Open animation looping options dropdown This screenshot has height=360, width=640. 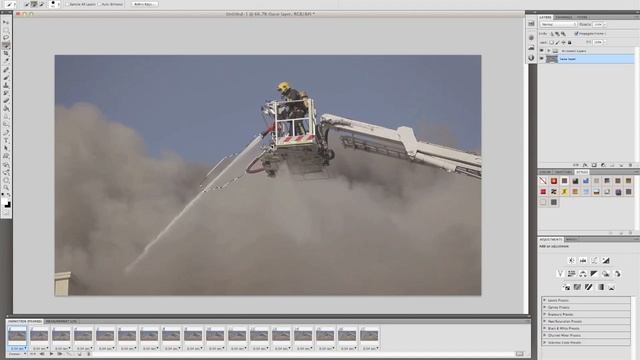(x=17, y=354)
